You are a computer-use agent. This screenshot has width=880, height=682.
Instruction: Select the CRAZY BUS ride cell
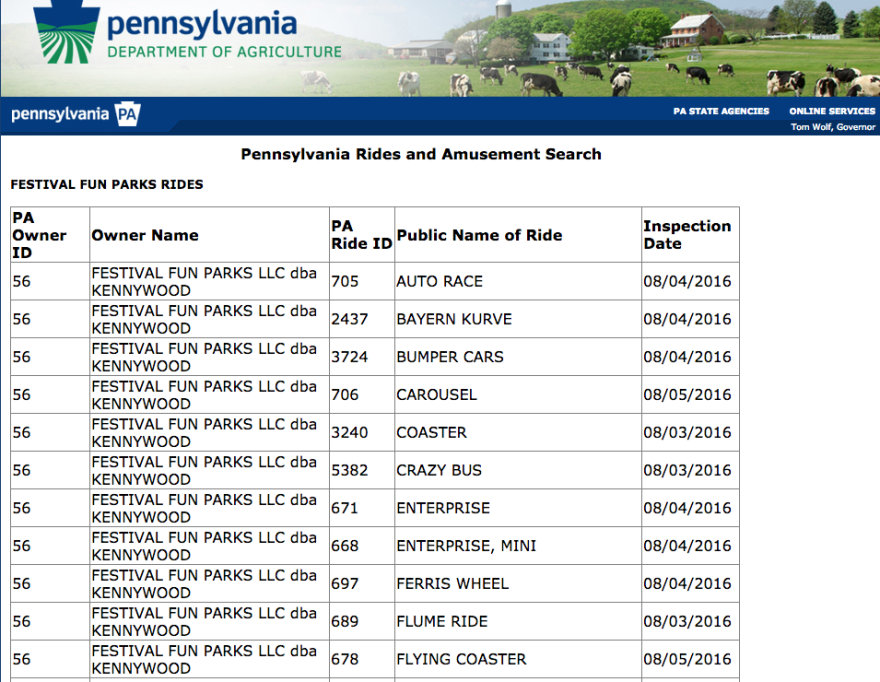click(x=517, y=470)
